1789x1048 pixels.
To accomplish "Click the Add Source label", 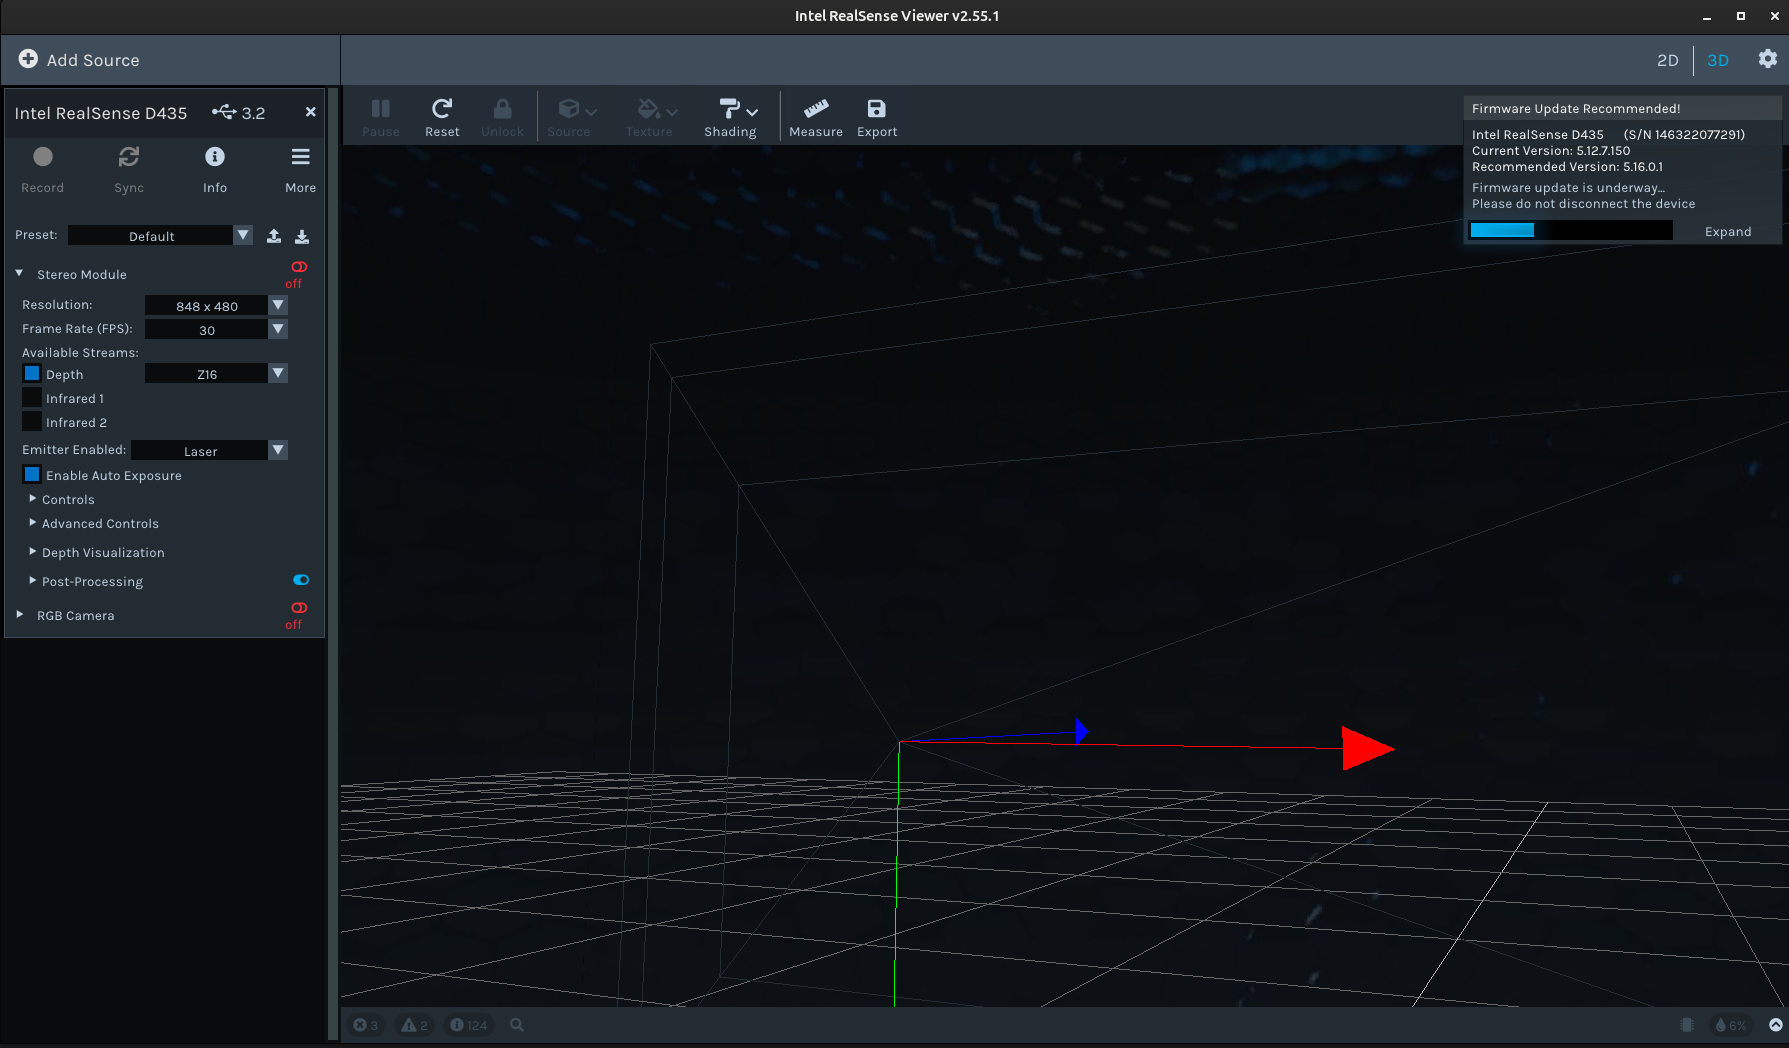I will (x=93, y=60).
